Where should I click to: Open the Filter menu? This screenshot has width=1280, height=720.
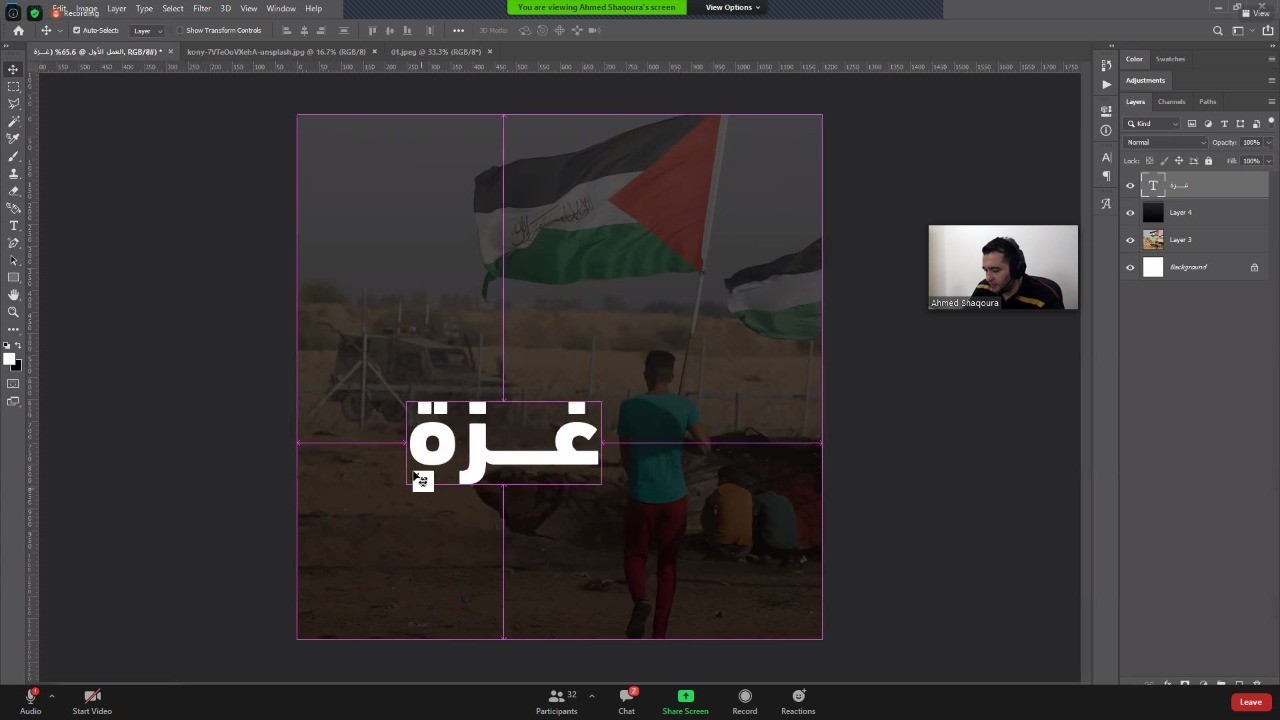[x=201, y=8]
